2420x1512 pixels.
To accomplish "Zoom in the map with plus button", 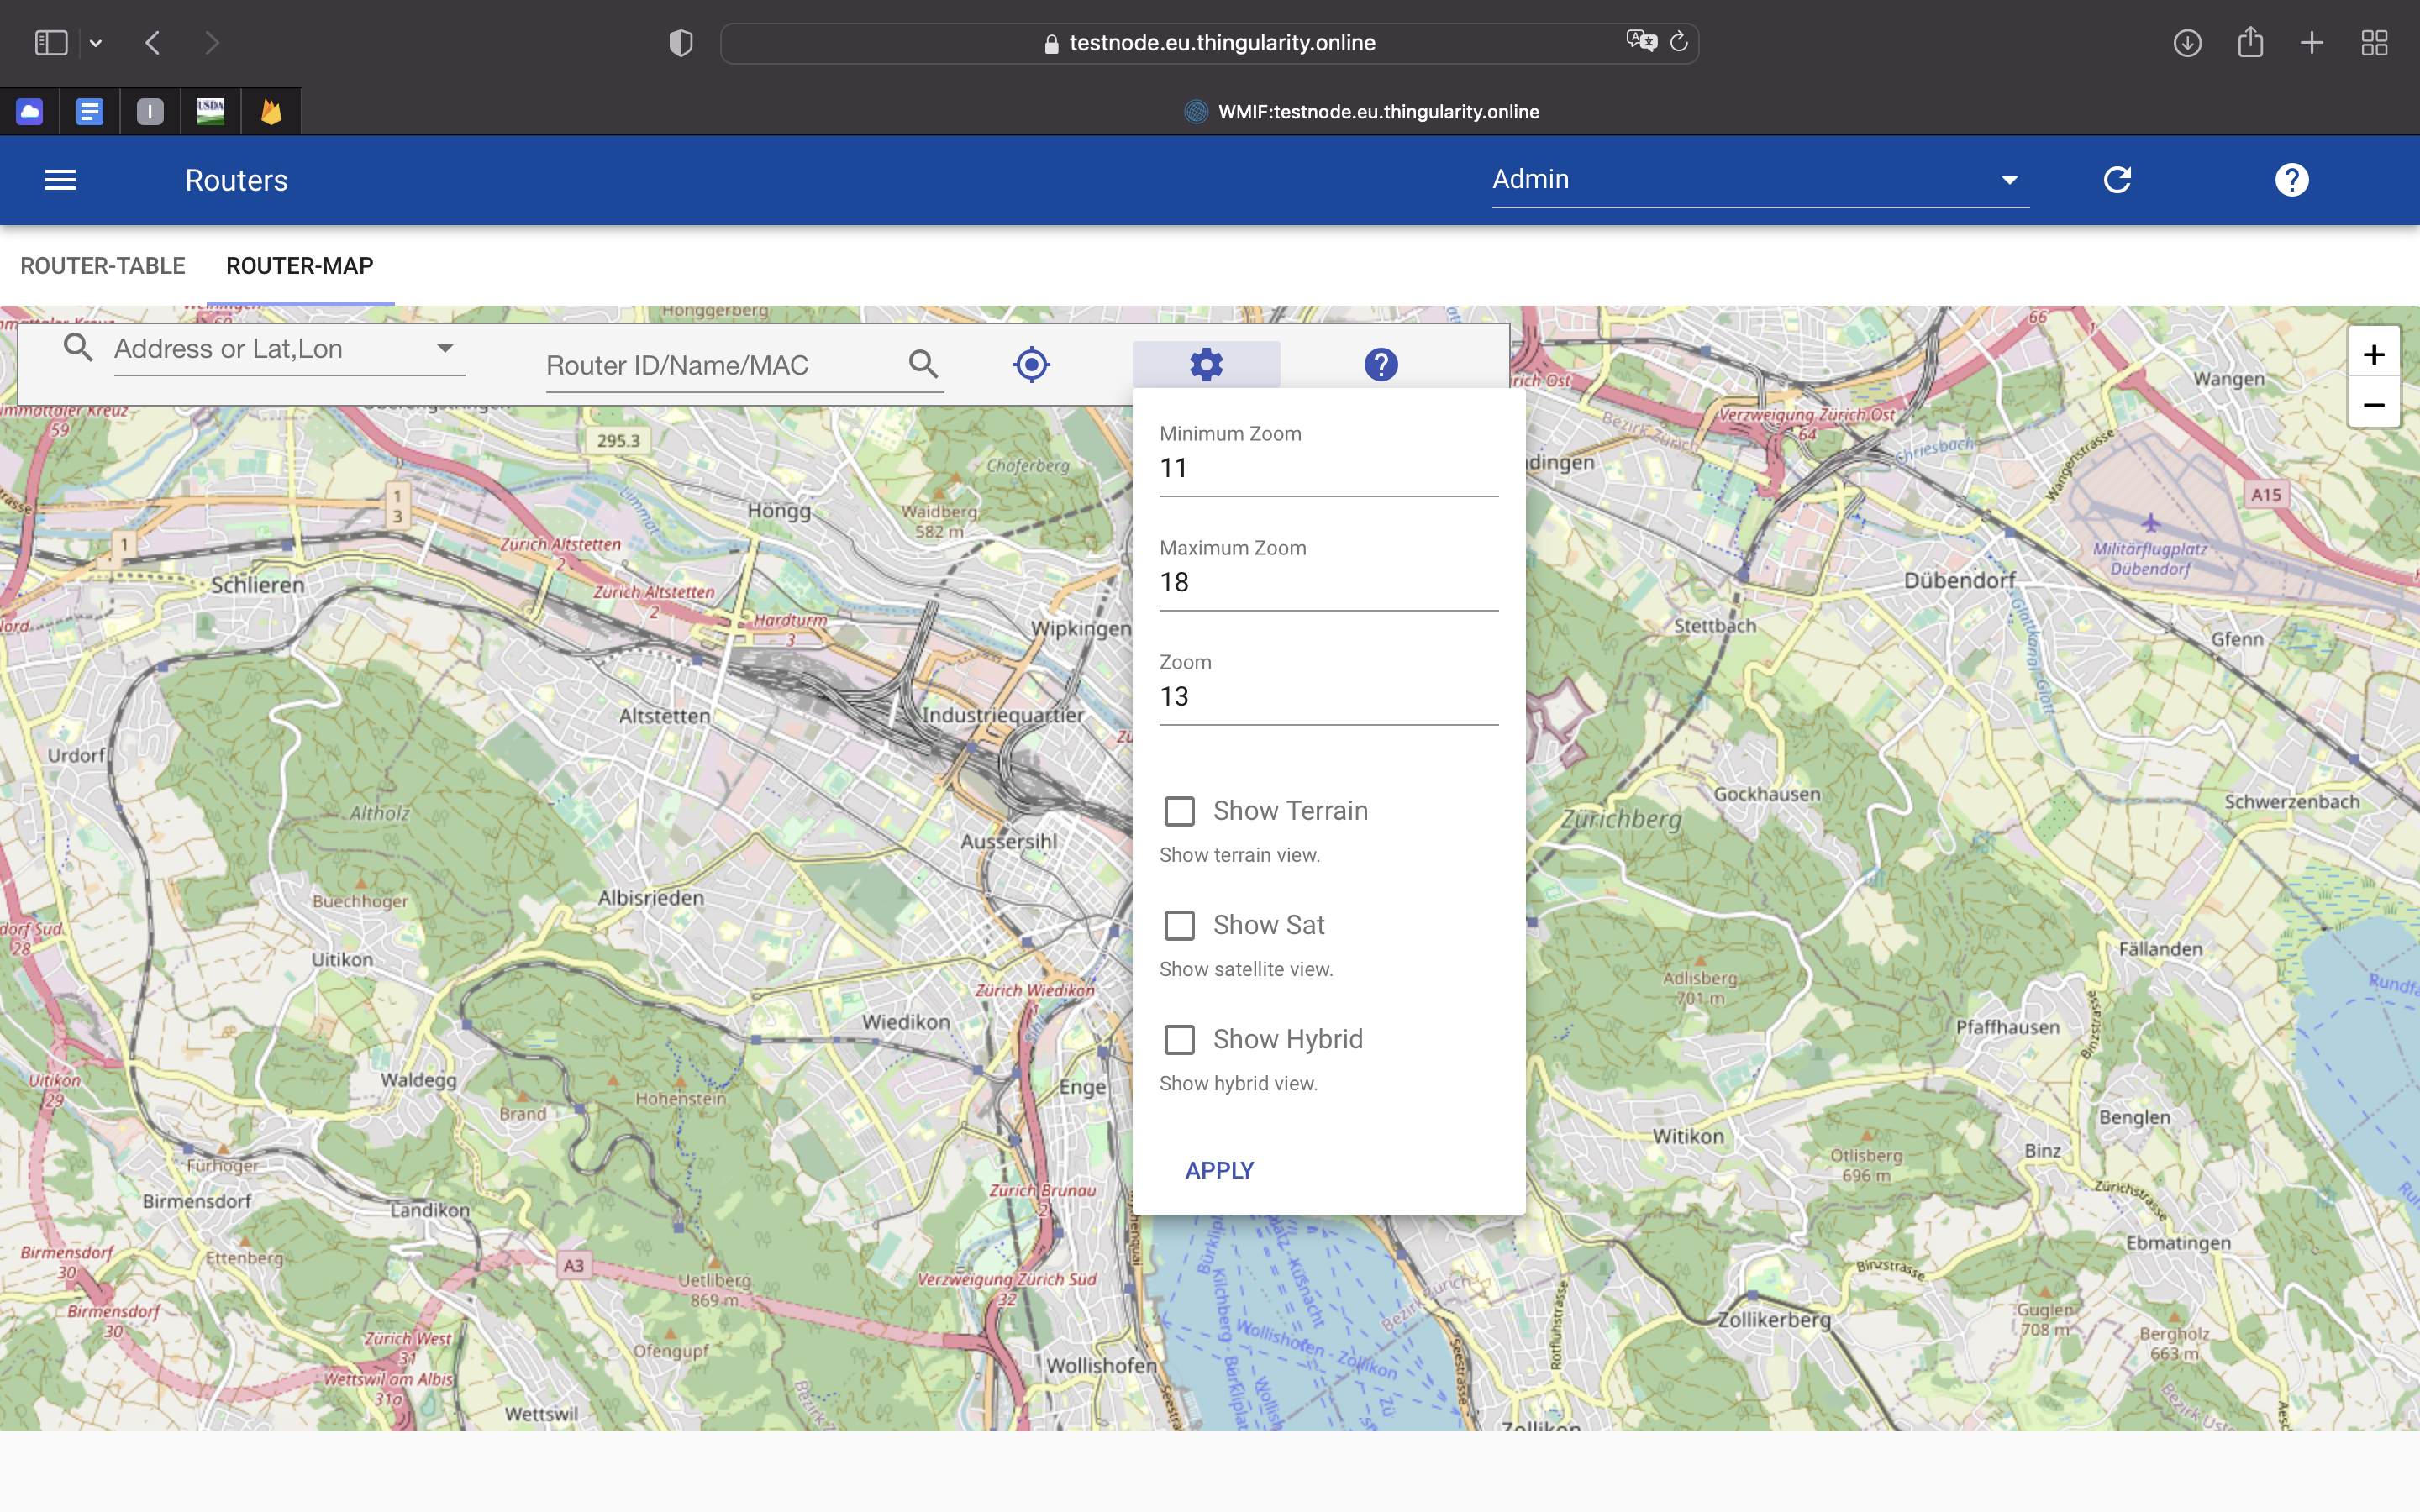I will click(2373, 354).
